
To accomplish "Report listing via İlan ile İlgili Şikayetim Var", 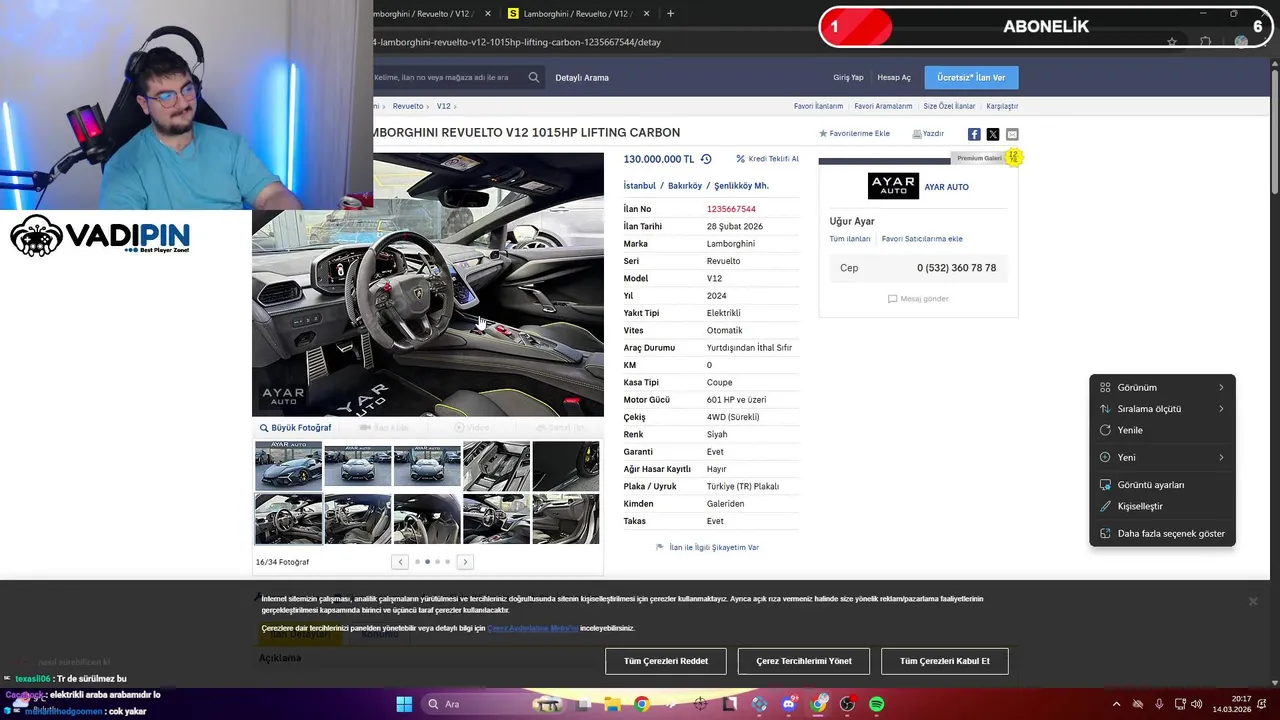I will pyautogui.click(x=707, y=548).
